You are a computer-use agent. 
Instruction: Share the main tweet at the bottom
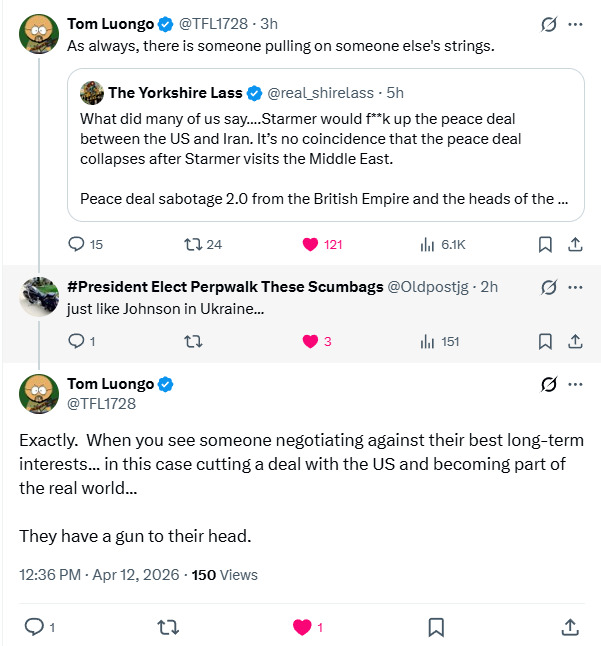click(570, 627)
